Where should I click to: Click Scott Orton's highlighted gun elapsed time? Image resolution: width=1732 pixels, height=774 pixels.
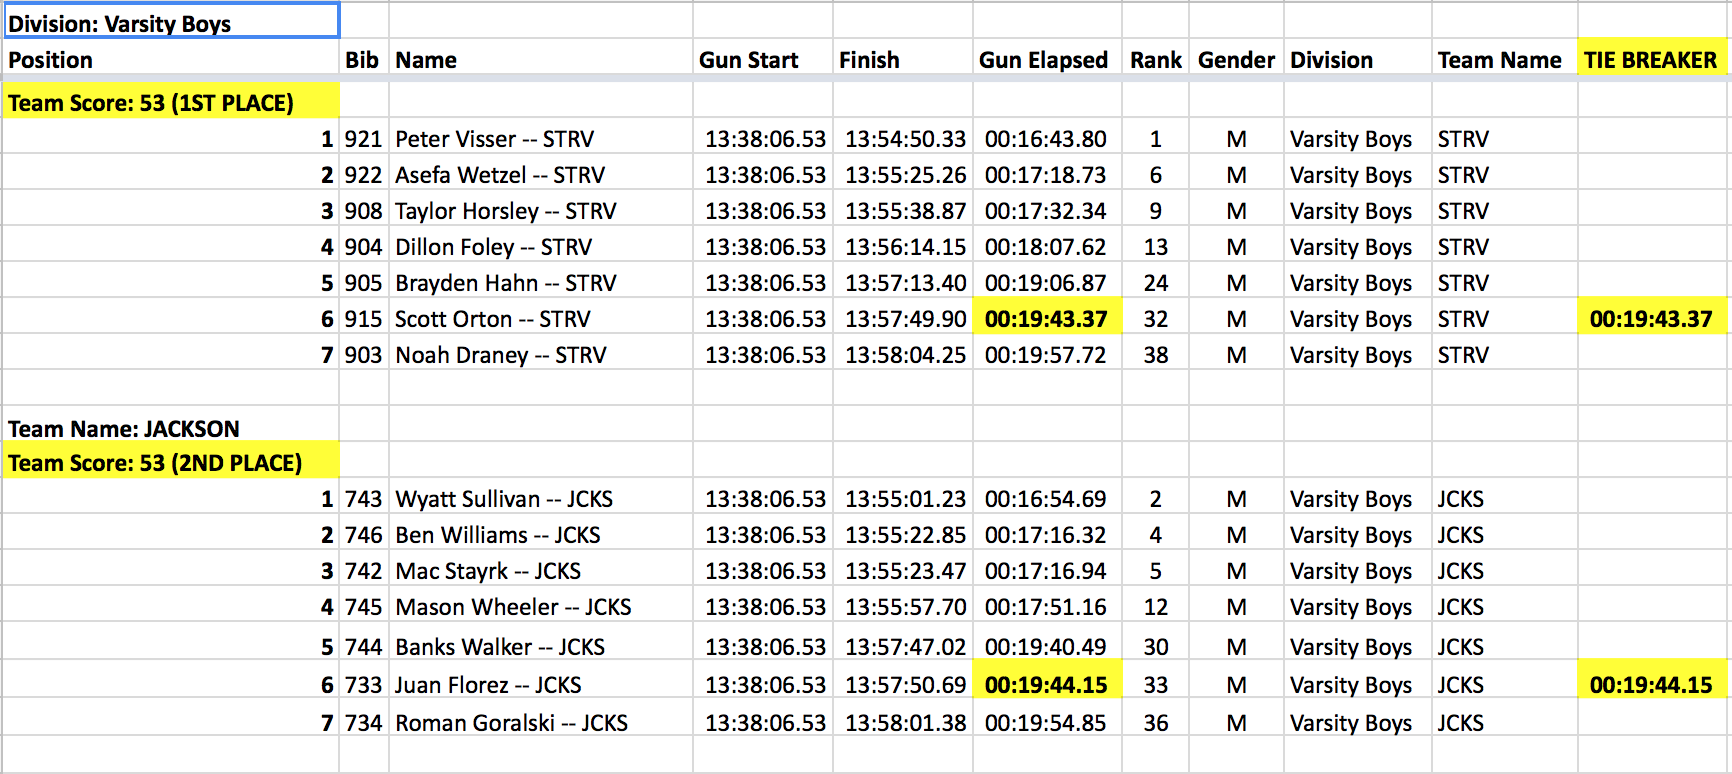coord(1046,319)
